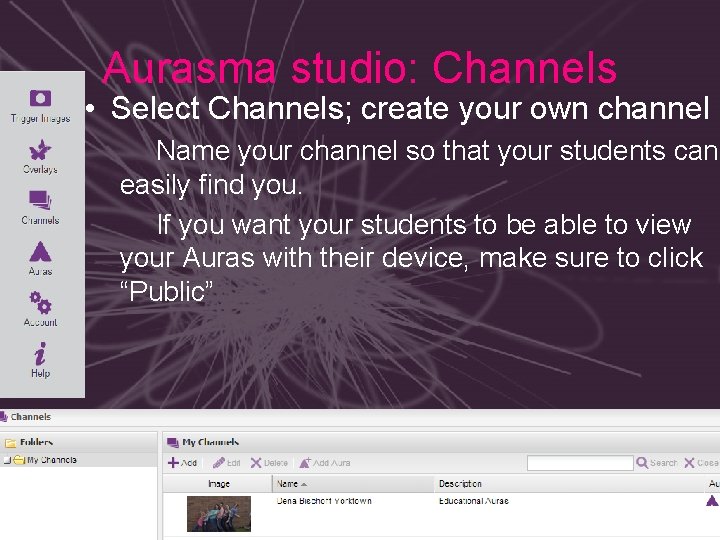Click the Edit pencil button
The image size is (720, 540).
coord(226,463)
